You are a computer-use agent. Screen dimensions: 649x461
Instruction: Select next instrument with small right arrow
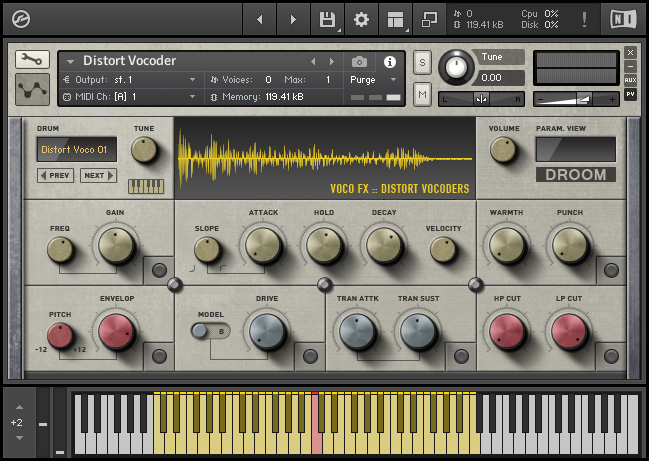pyautogui.click(x=332, y=62)
